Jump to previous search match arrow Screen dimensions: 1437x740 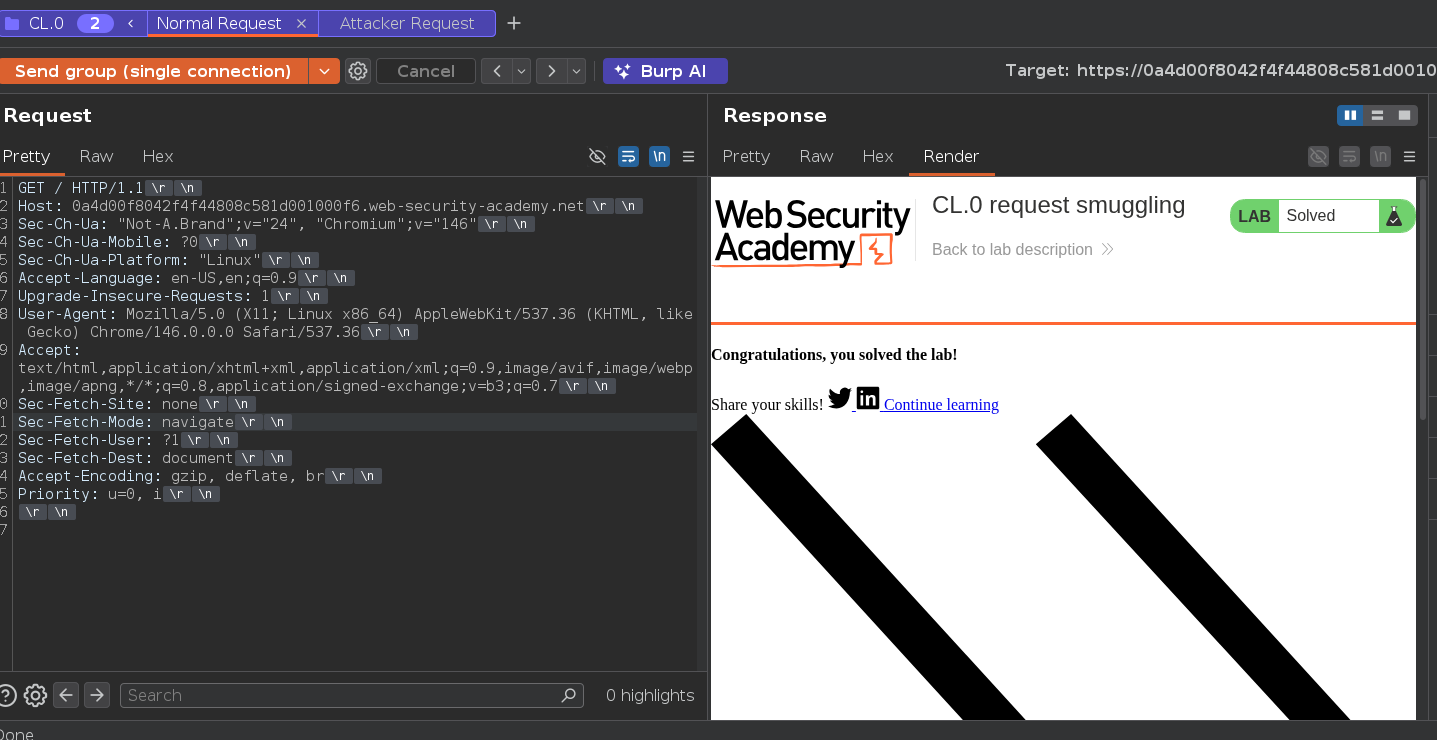pyautogui.click(x=66, y=695)
